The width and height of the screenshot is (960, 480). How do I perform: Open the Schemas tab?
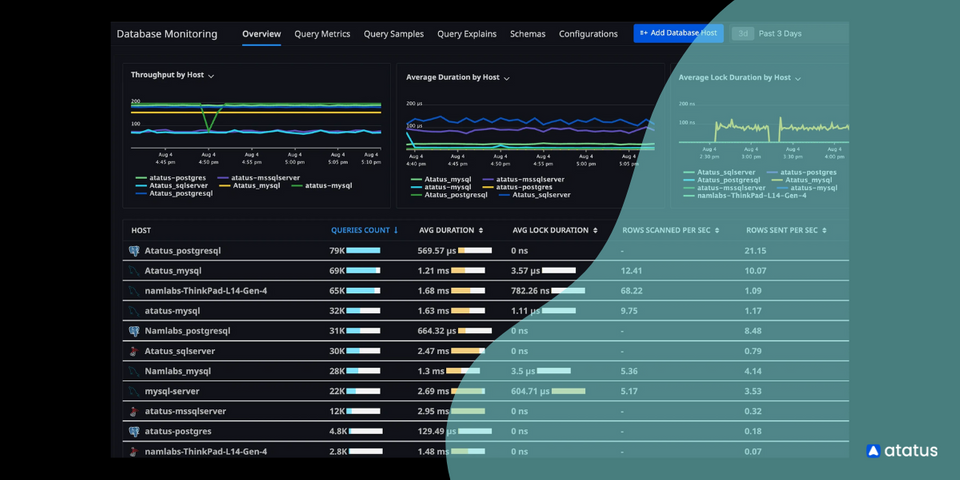(528, 34)
